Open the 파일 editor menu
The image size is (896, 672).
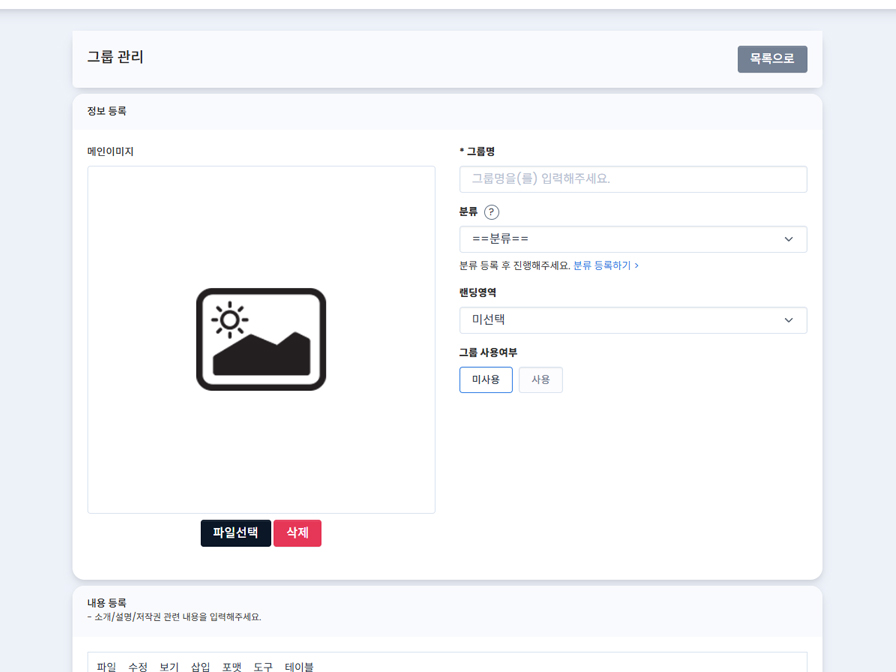point(106,666)
